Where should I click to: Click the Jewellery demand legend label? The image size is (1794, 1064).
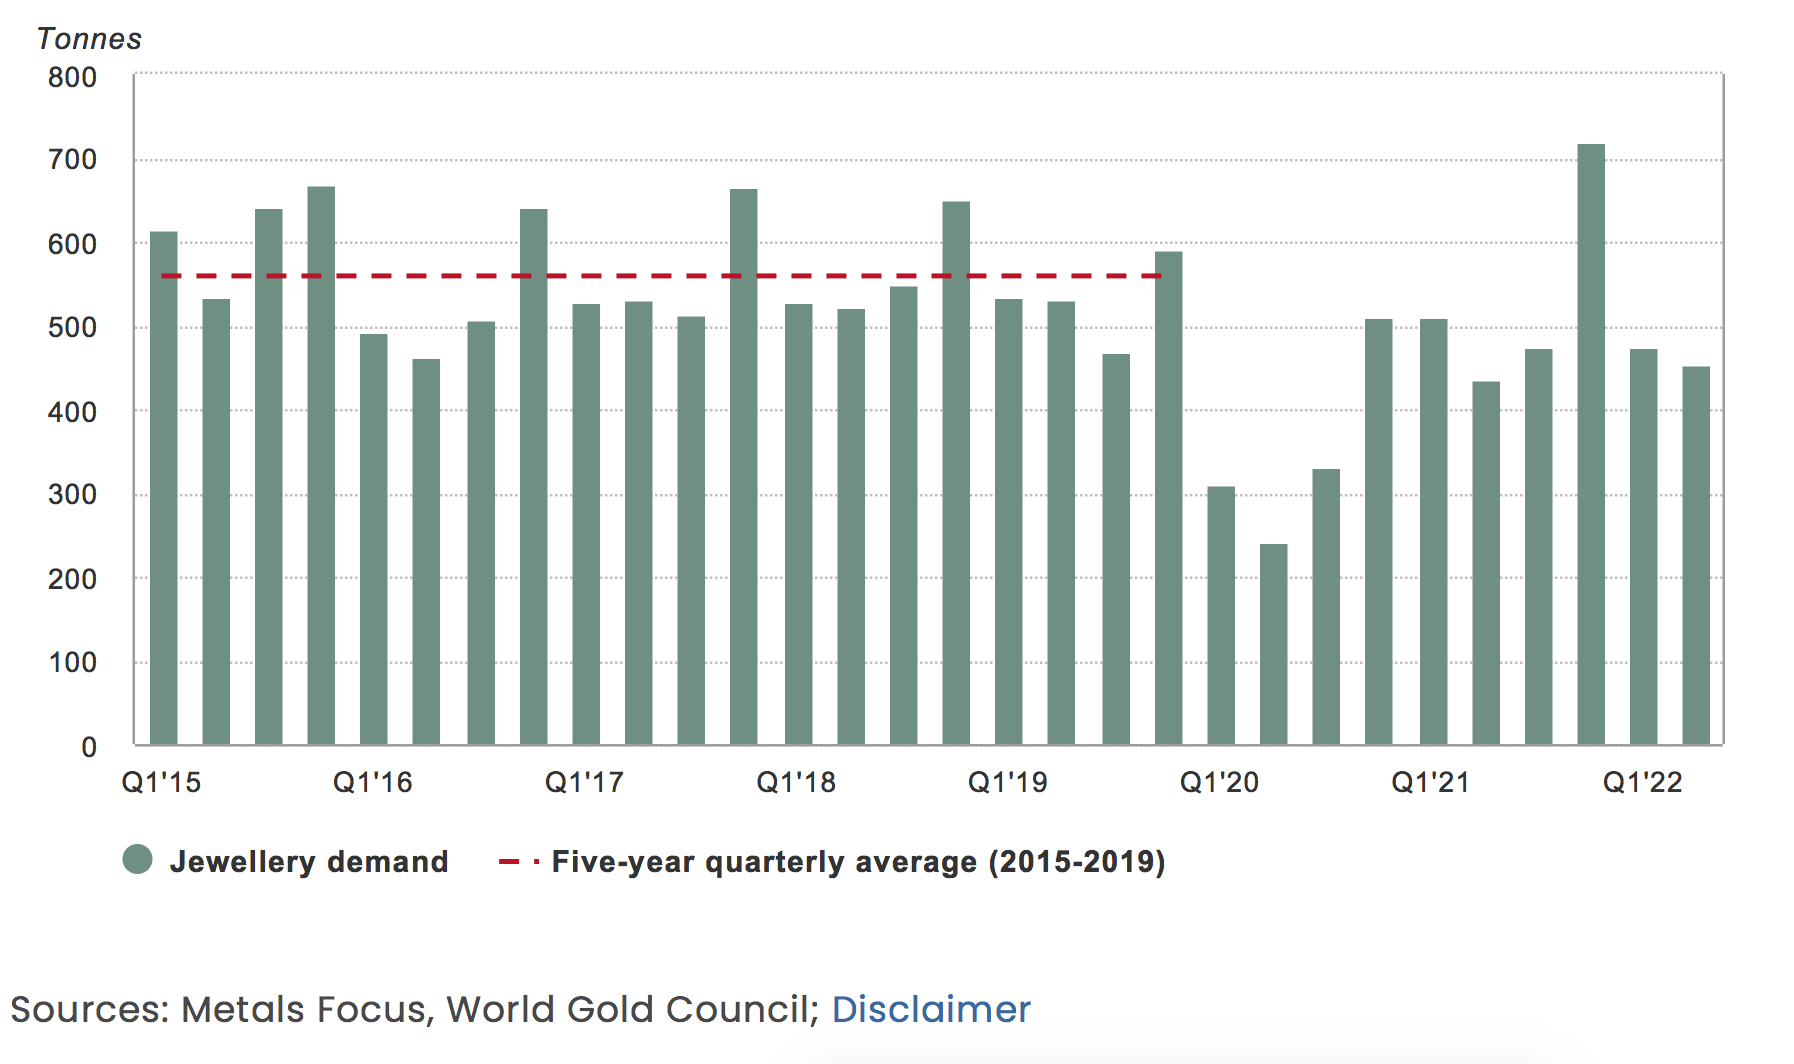pyautogui.click(x=308, y=861)
